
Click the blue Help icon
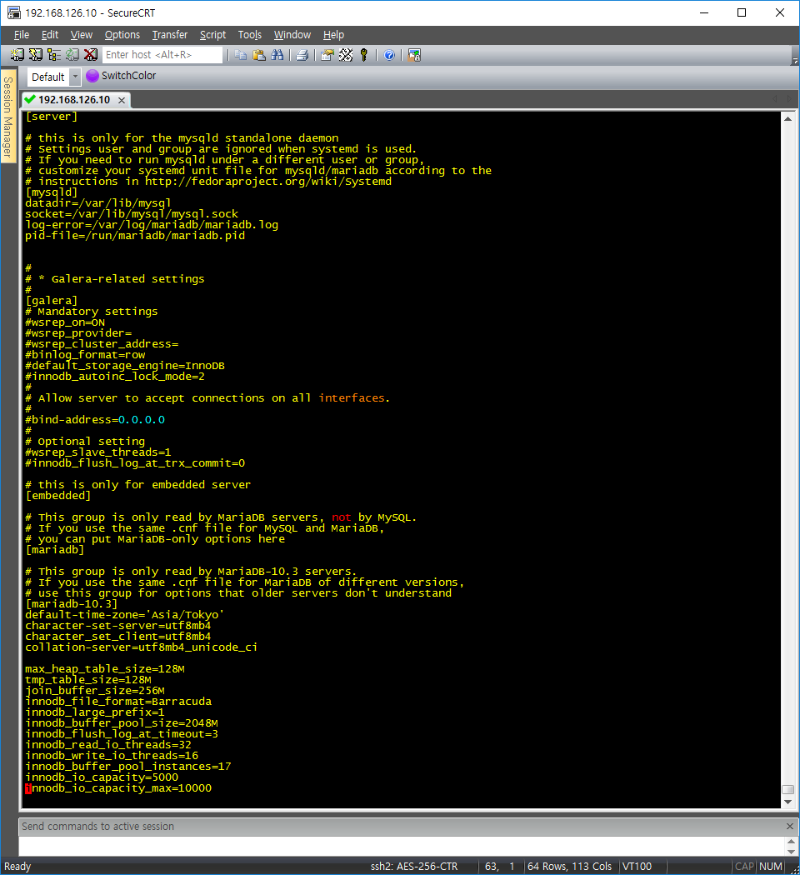tap(389, 55)
